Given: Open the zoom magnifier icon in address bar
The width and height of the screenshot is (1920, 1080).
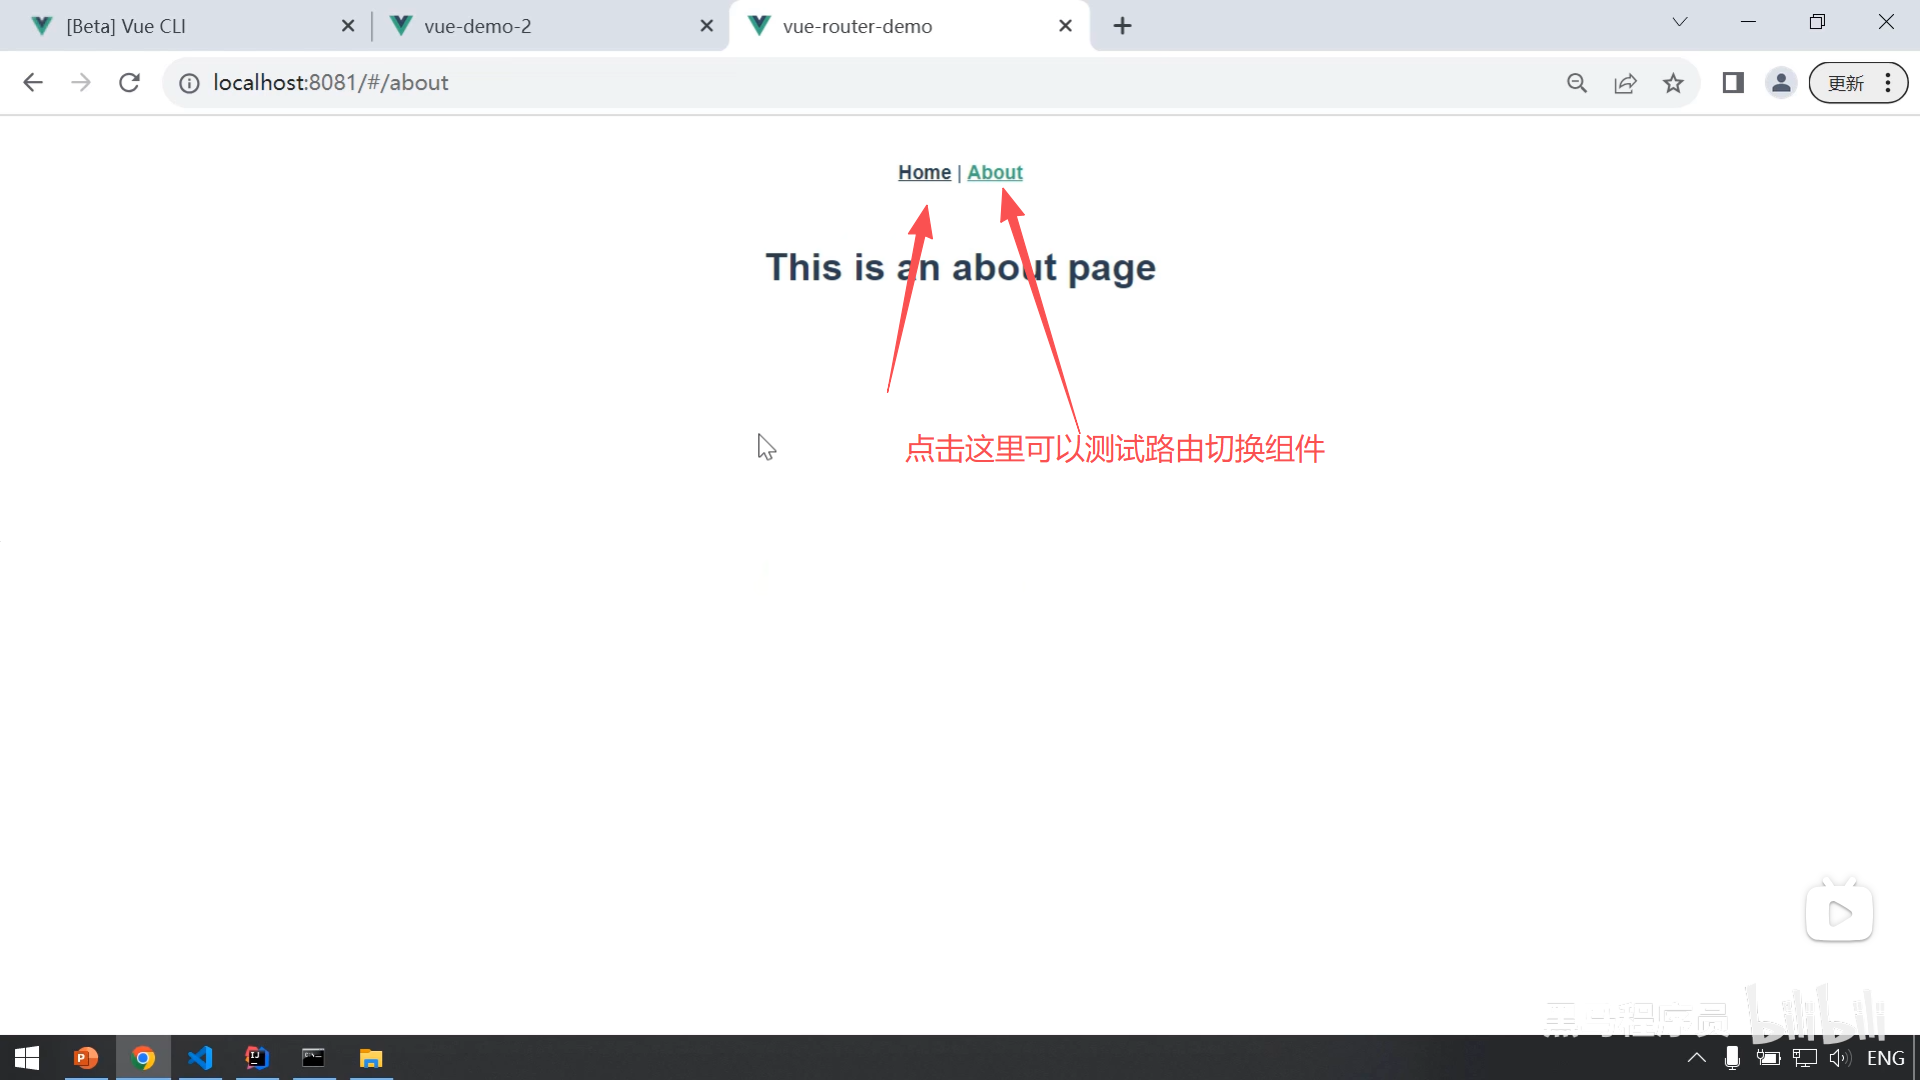Looking at the screenshot, I should click(x=1577, y=83).
